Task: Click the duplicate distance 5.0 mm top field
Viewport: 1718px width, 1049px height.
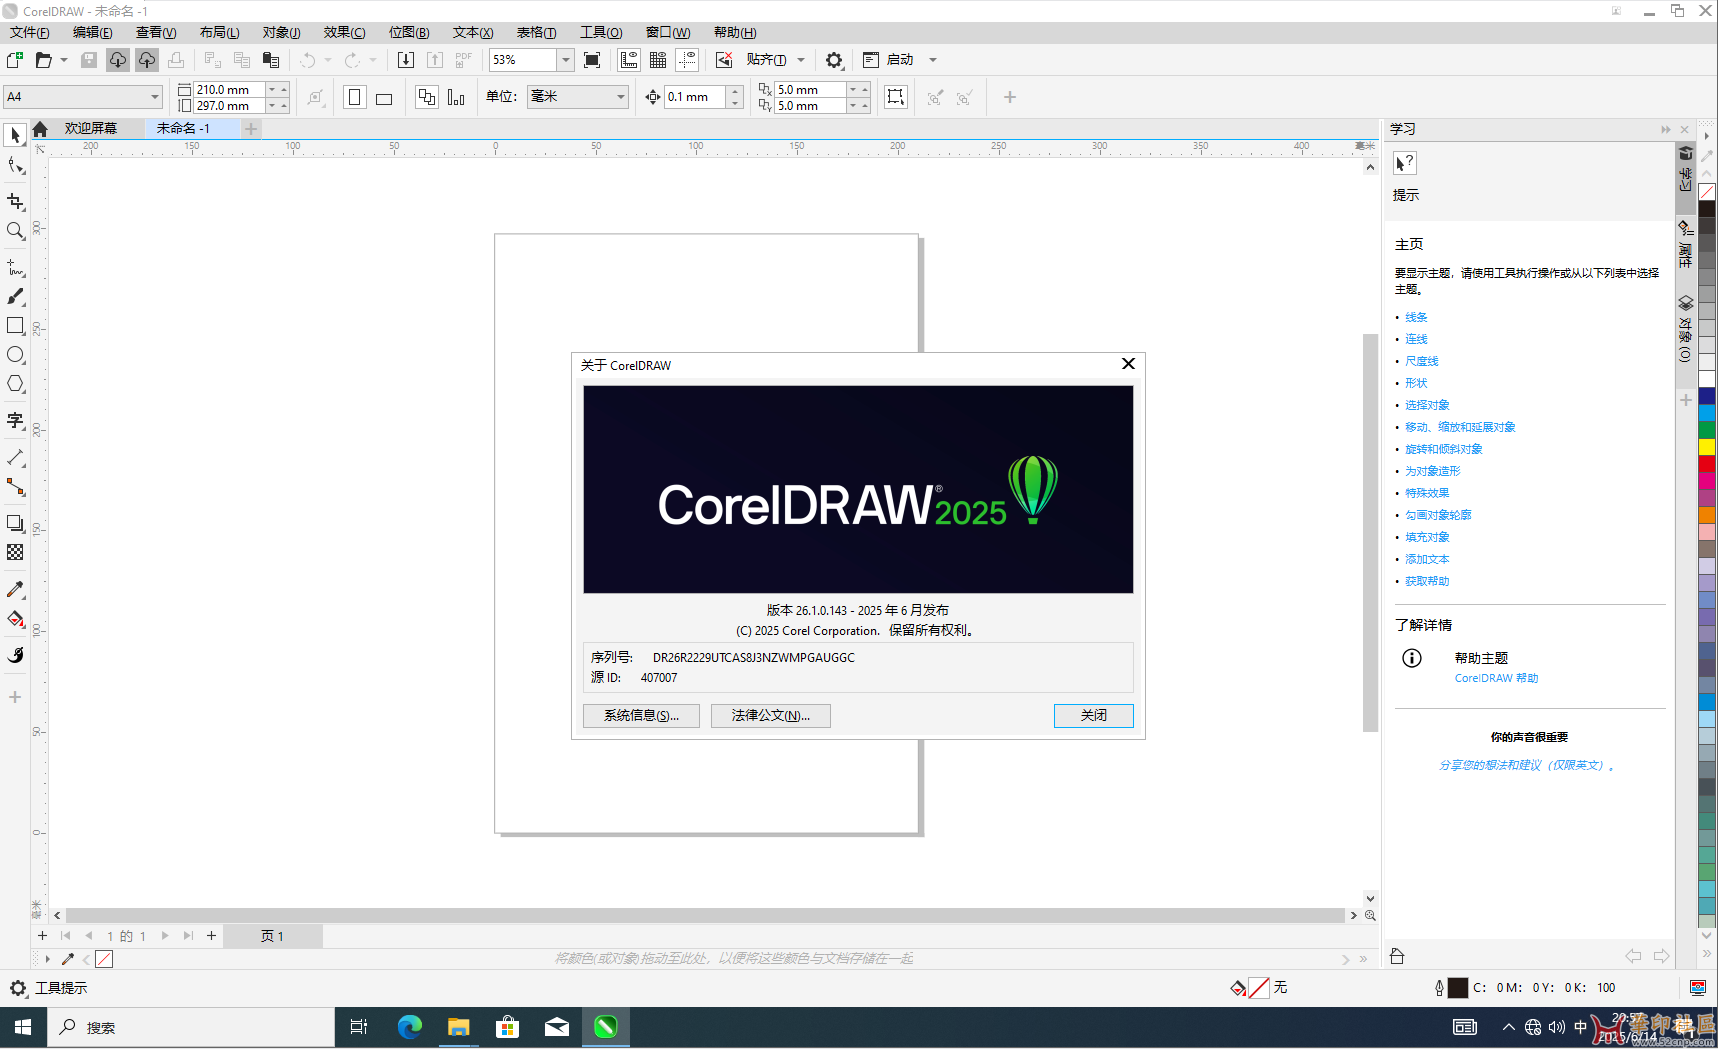Action: click(x=811, y=89)
